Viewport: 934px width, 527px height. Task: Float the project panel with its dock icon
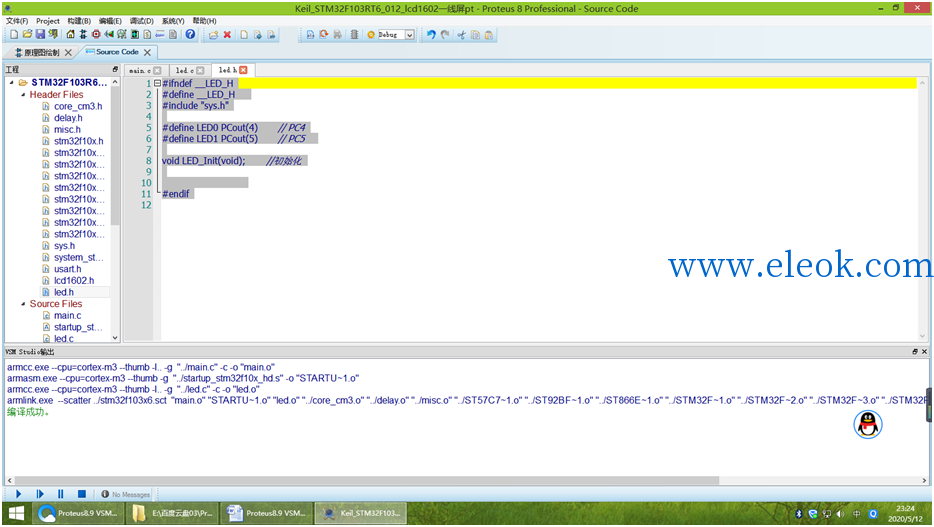(115, 69)
